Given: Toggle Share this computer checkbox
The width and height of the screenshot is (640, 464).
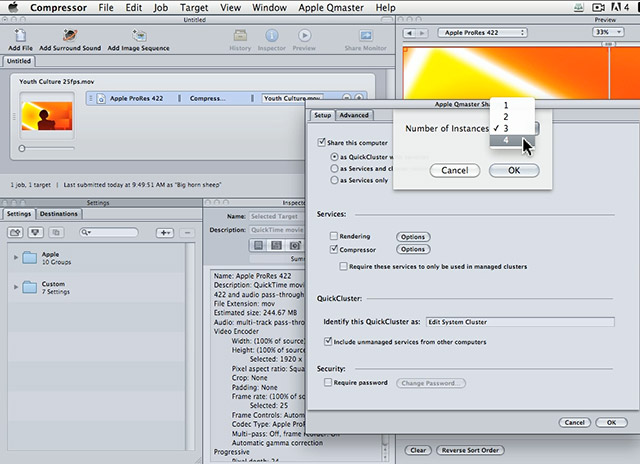Looking at the screenshot, I should [x=321, y=142].
